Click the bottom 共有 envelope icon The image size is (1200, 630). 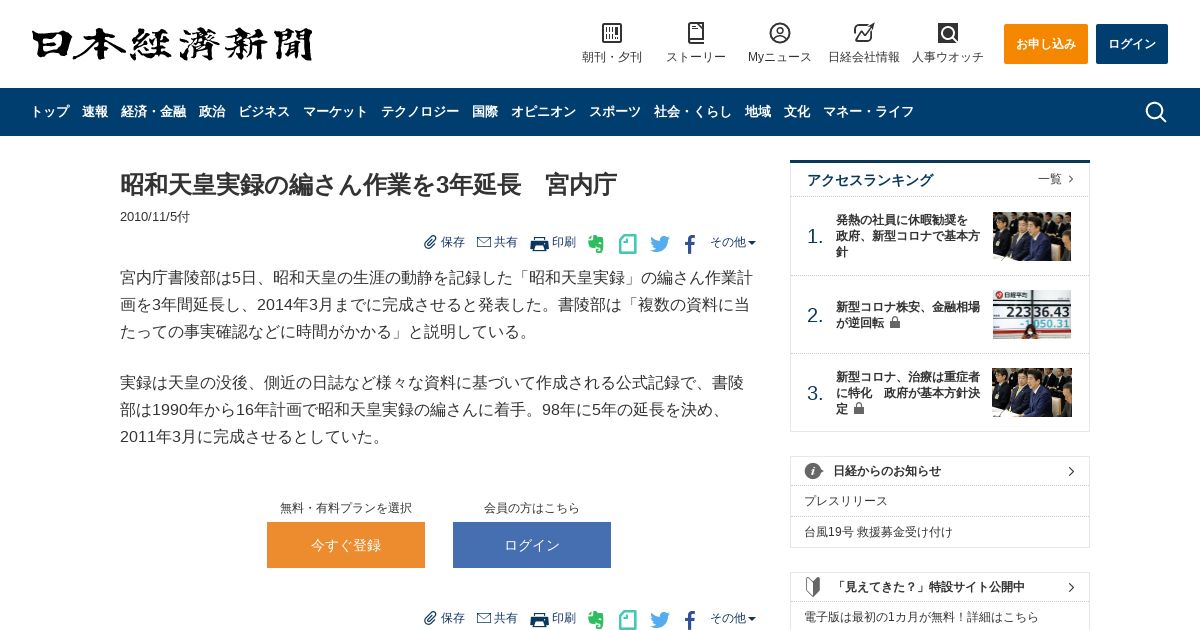point(484,618)
